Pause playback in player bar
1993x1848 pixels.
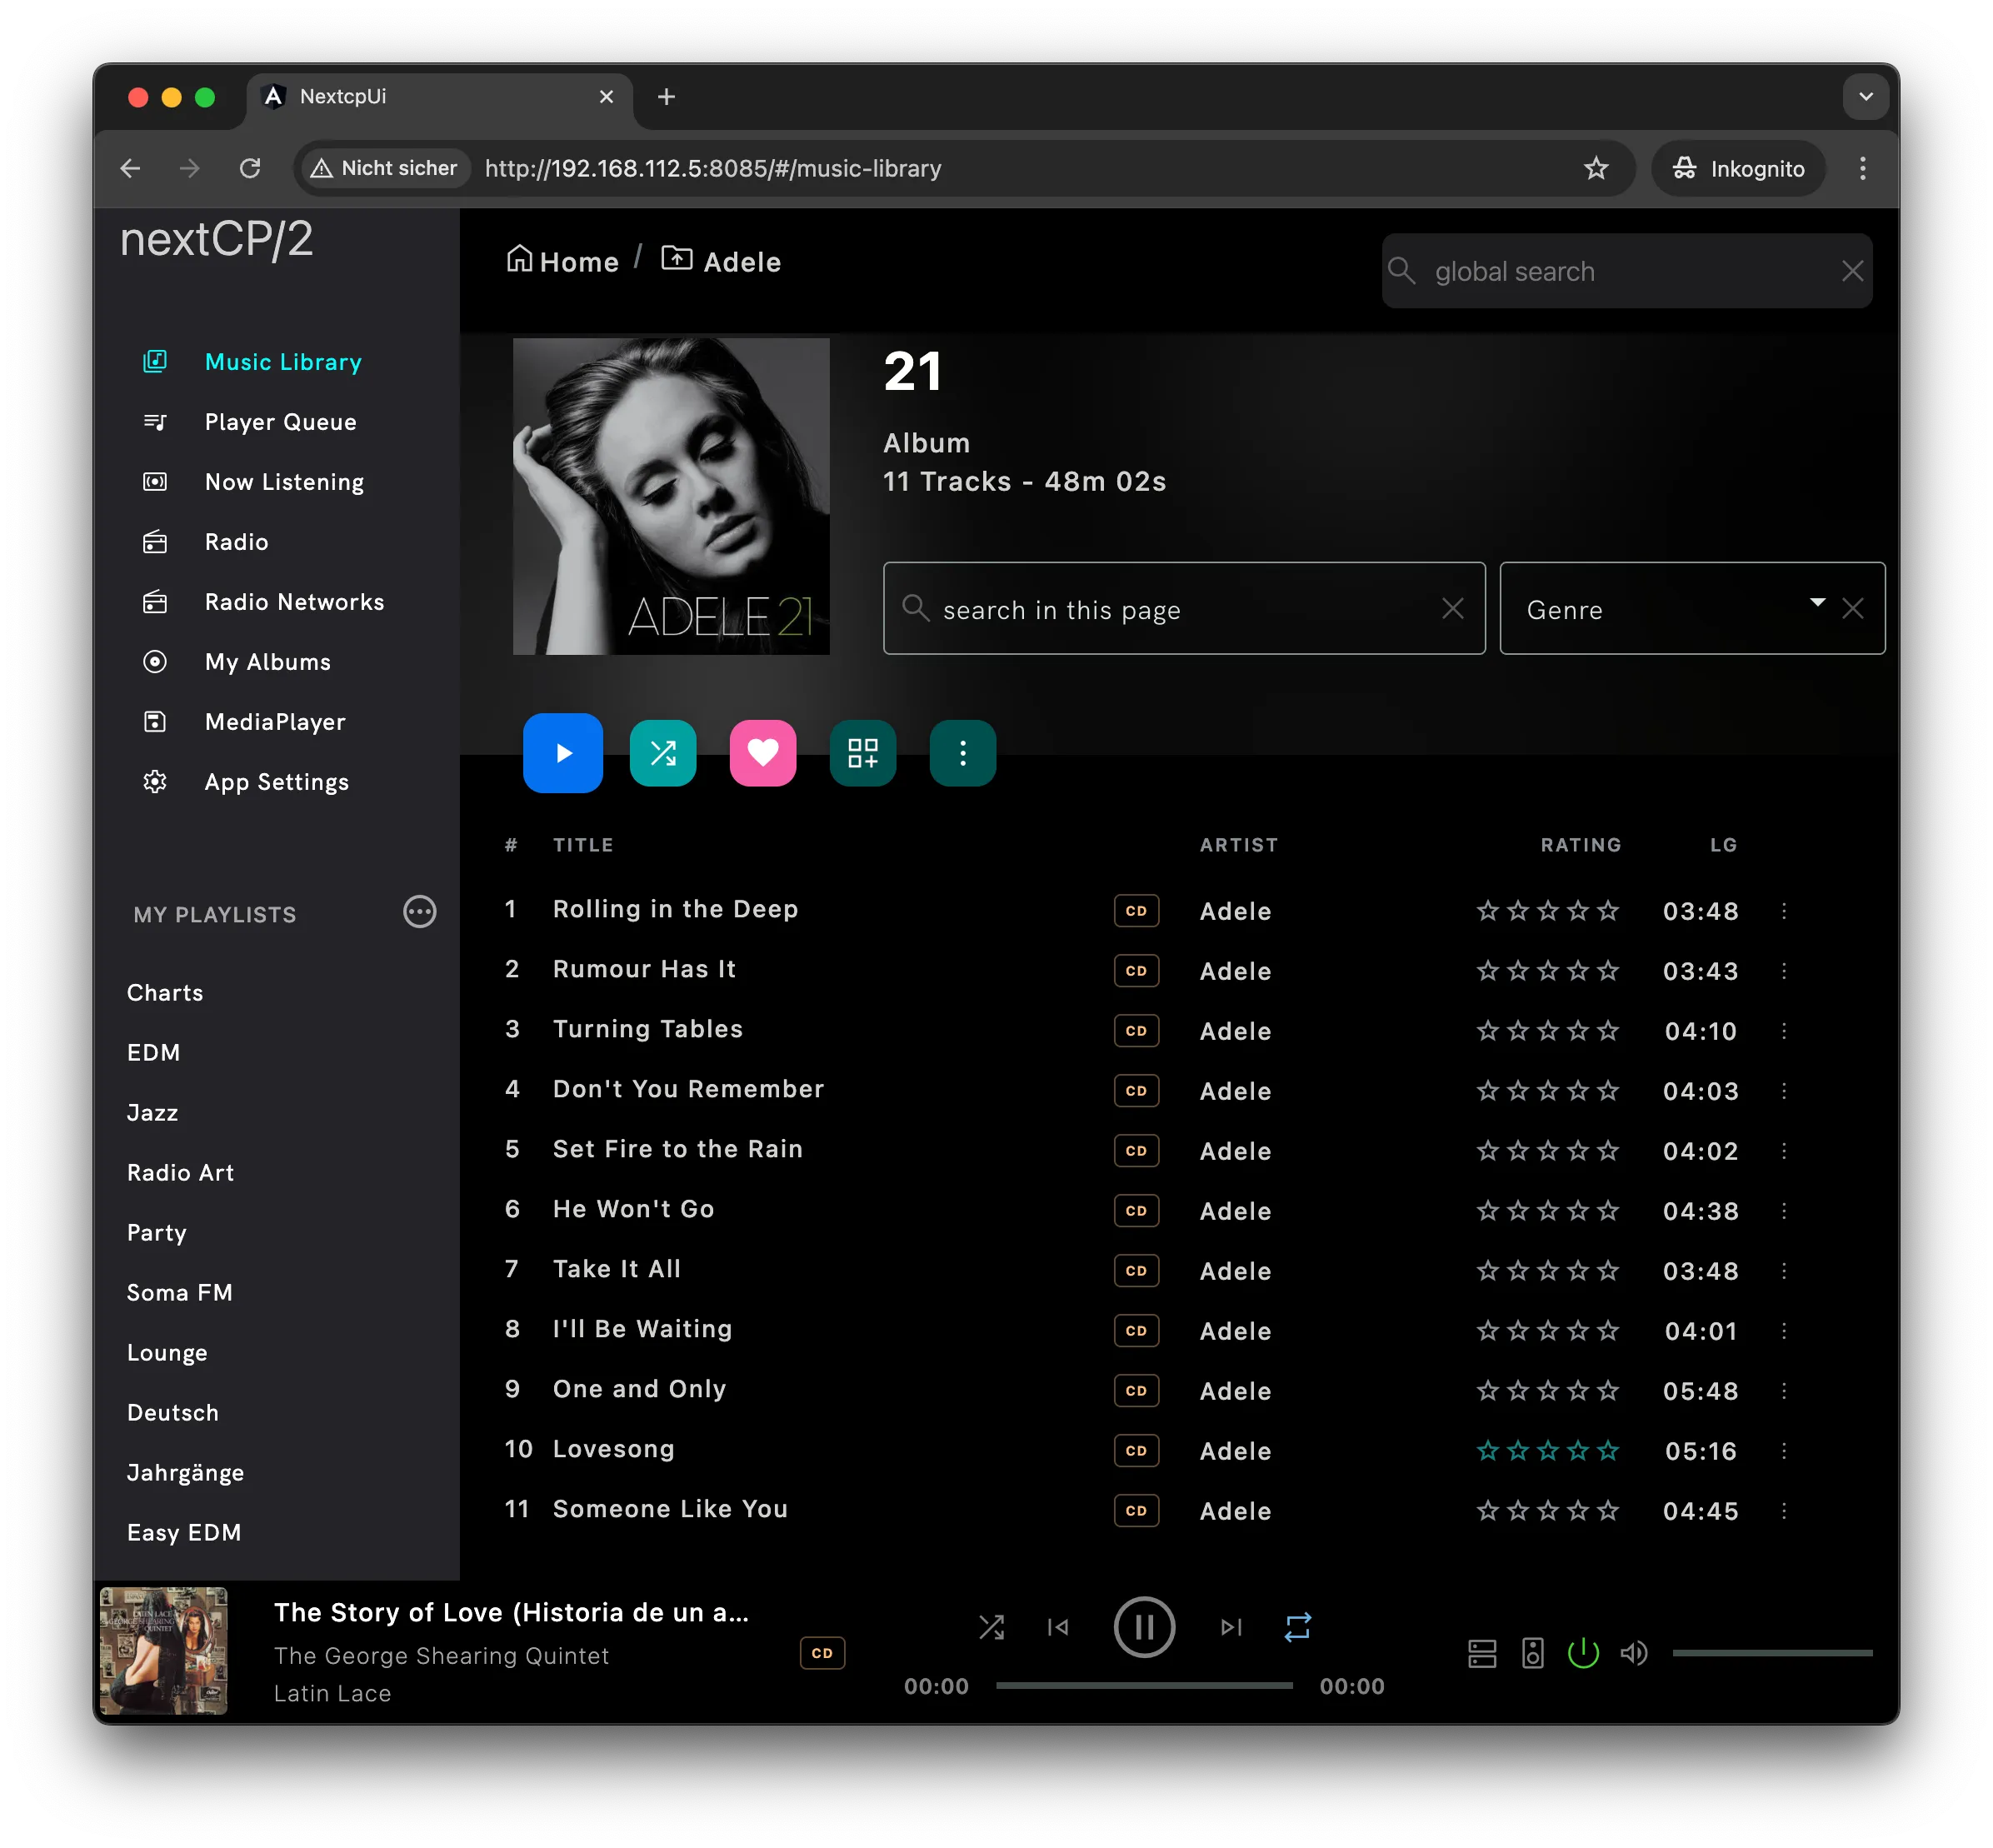point(1144,1628)
